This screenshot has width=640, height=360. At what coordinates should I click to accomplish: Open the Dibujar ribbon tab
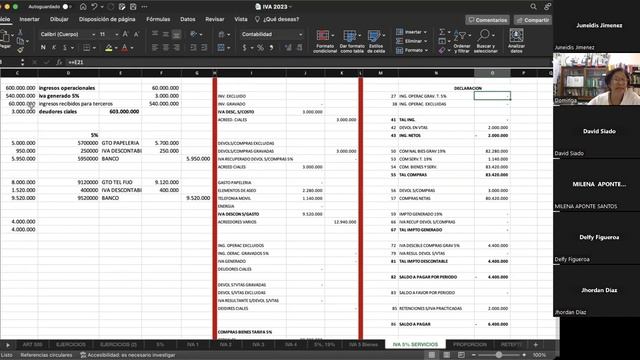click(59, 19)
